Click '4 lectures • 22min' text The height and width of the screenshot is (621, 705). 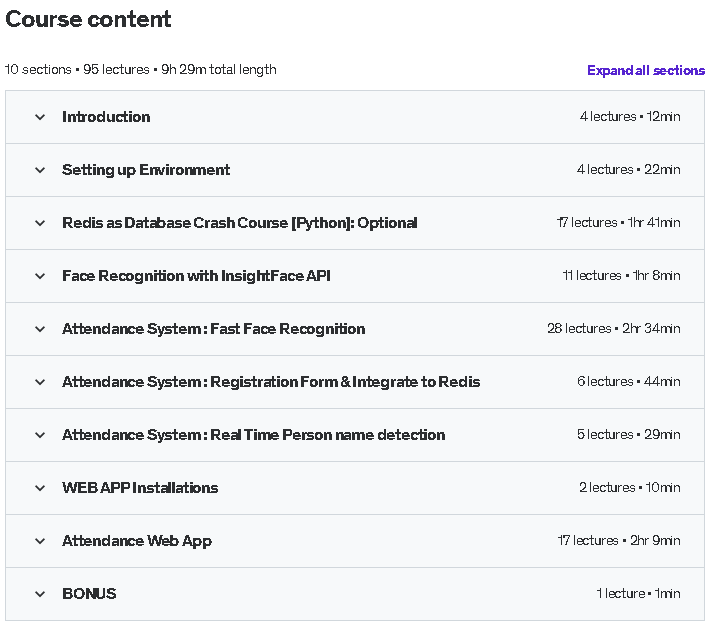coord(629,170)
